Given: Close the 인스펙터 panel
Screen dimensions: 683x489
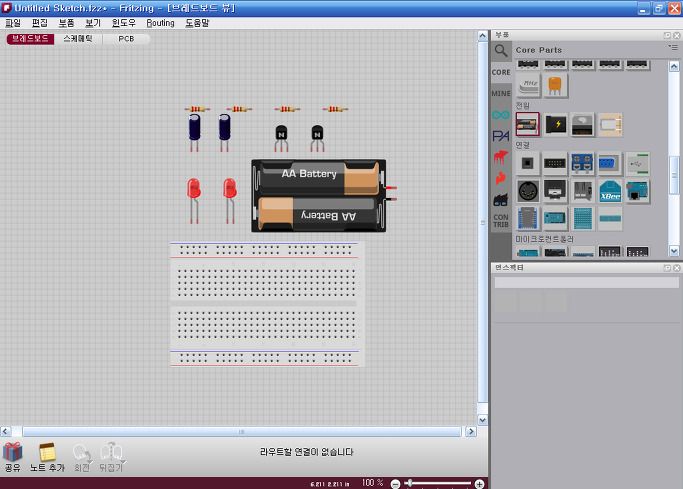Looking at the screenshot, I should (x=676, y=268).
